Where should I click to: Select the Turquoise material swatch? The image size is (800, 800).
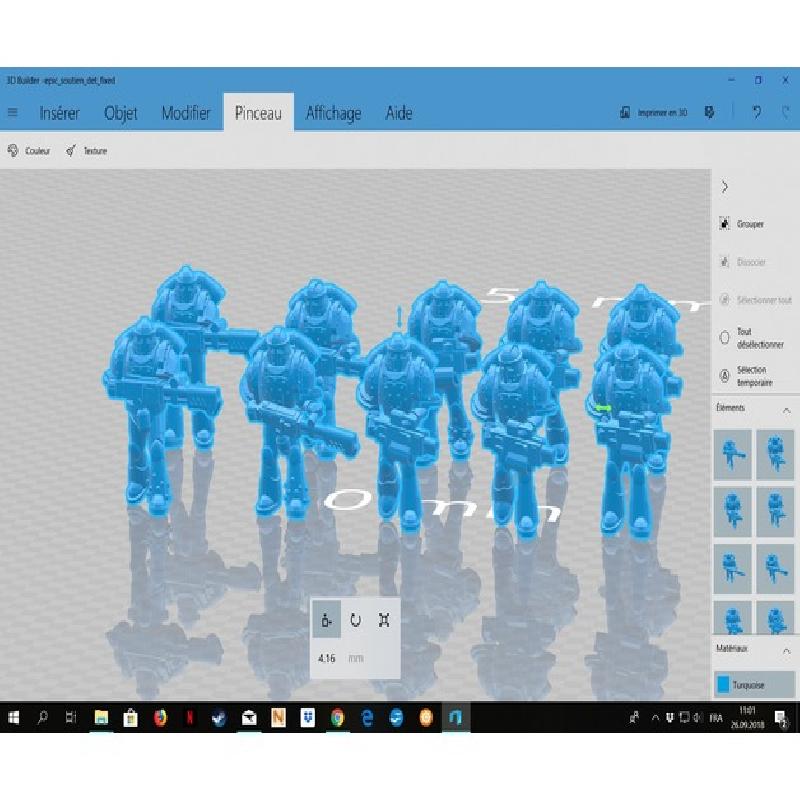754,685
